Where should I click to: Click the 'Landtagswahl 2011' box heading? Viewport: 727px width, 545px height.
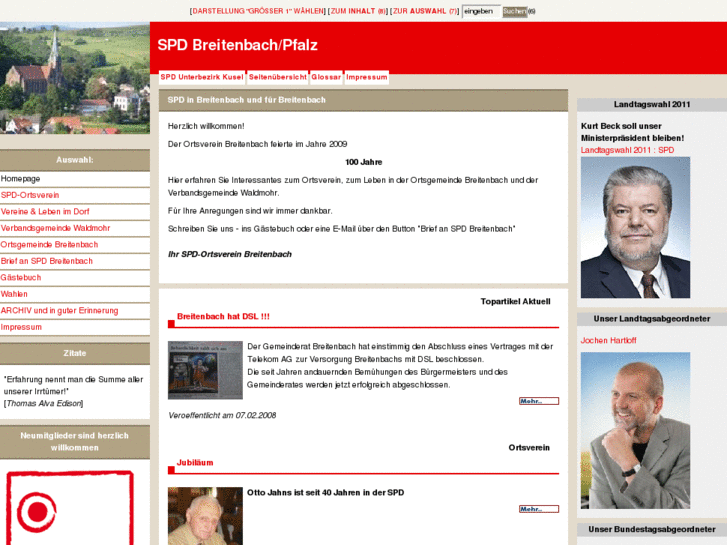point(651,104)
